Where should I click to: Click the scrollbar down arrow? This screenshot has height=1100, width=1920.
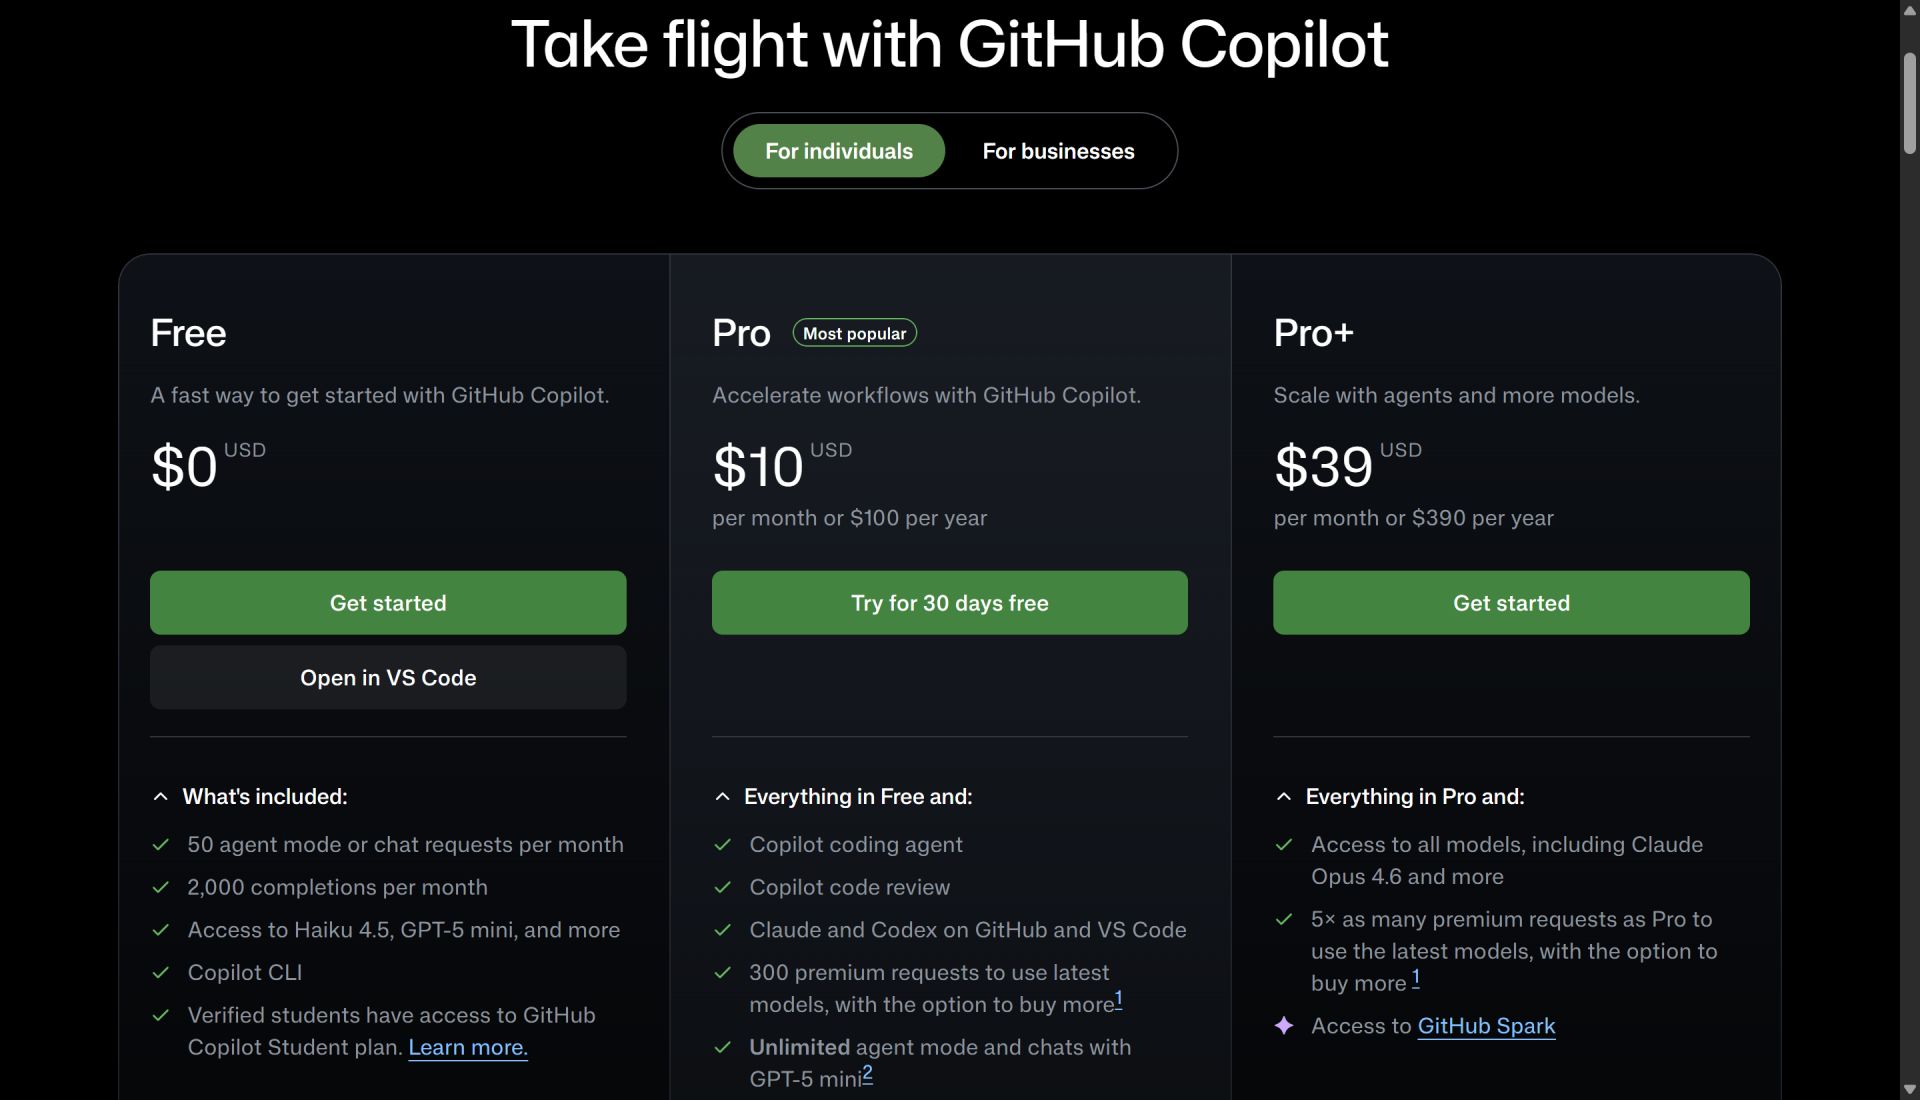tap(1909, 1089)
